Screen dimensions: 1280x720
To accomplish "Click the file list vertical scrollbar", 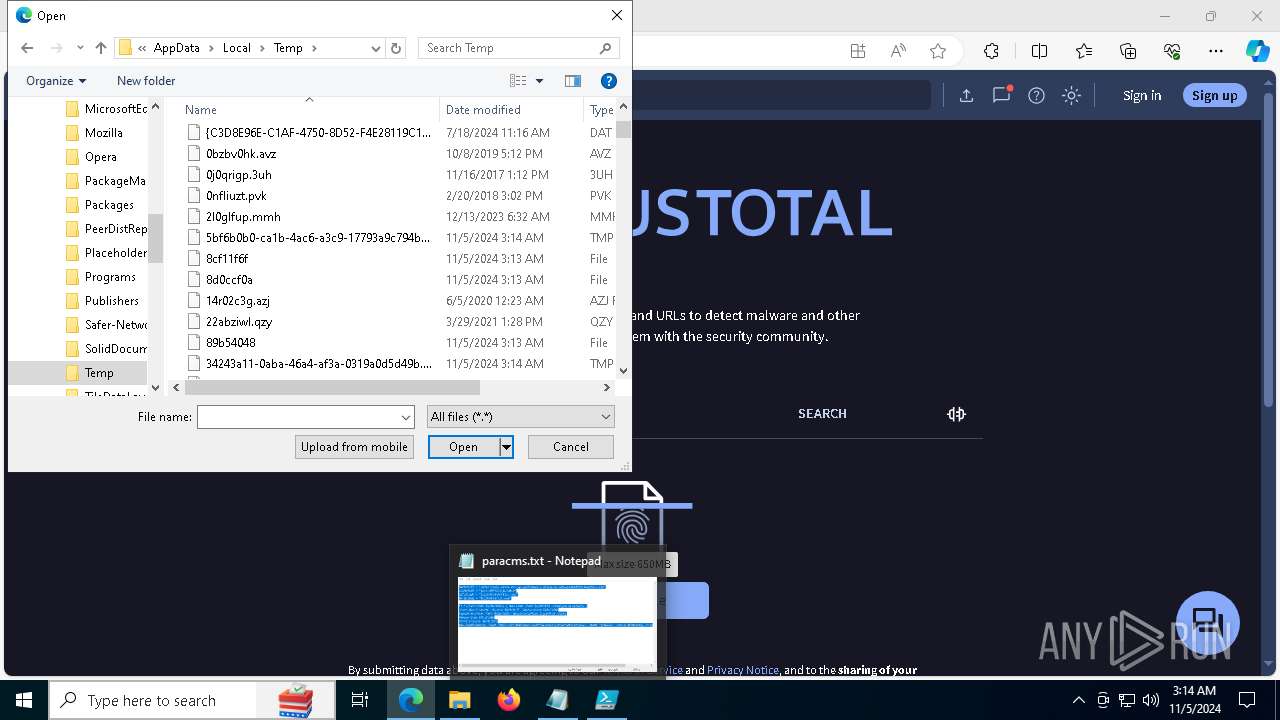I will pos(624,130).
